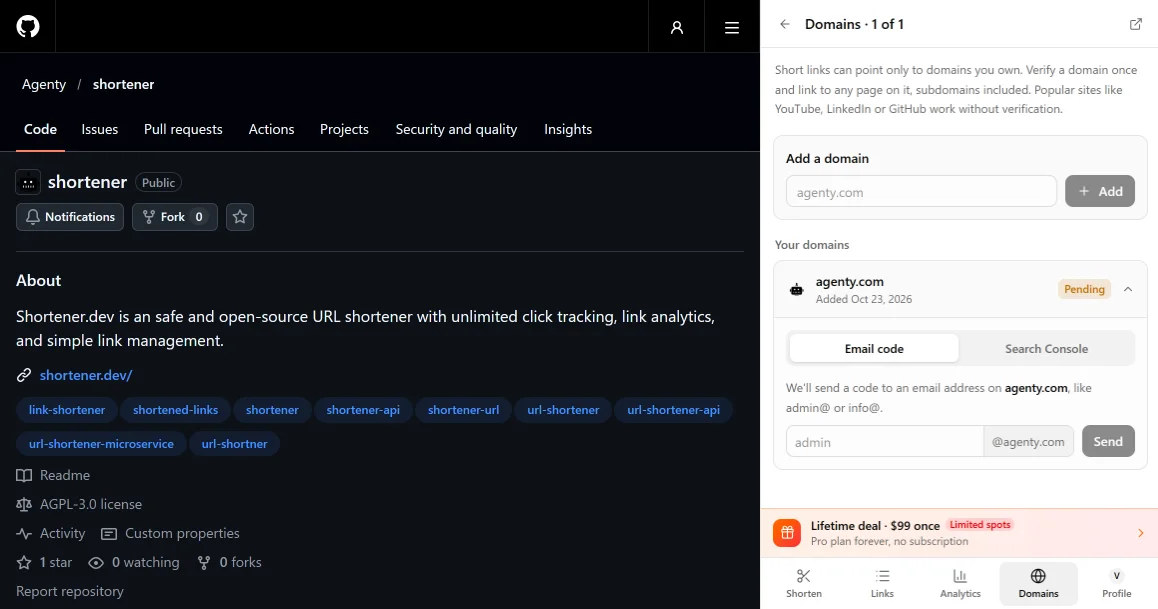Open the link-shortener topic tag
The height and width of the screenshot is (609, 1158).
(67, 410)
